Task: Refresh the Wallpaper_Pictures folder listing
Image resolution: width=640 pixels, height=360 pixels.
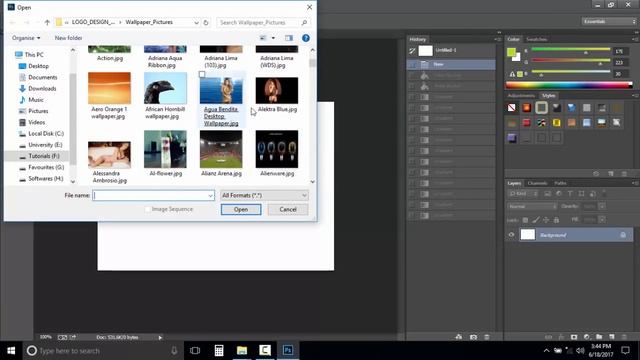Action: point(206,22)
